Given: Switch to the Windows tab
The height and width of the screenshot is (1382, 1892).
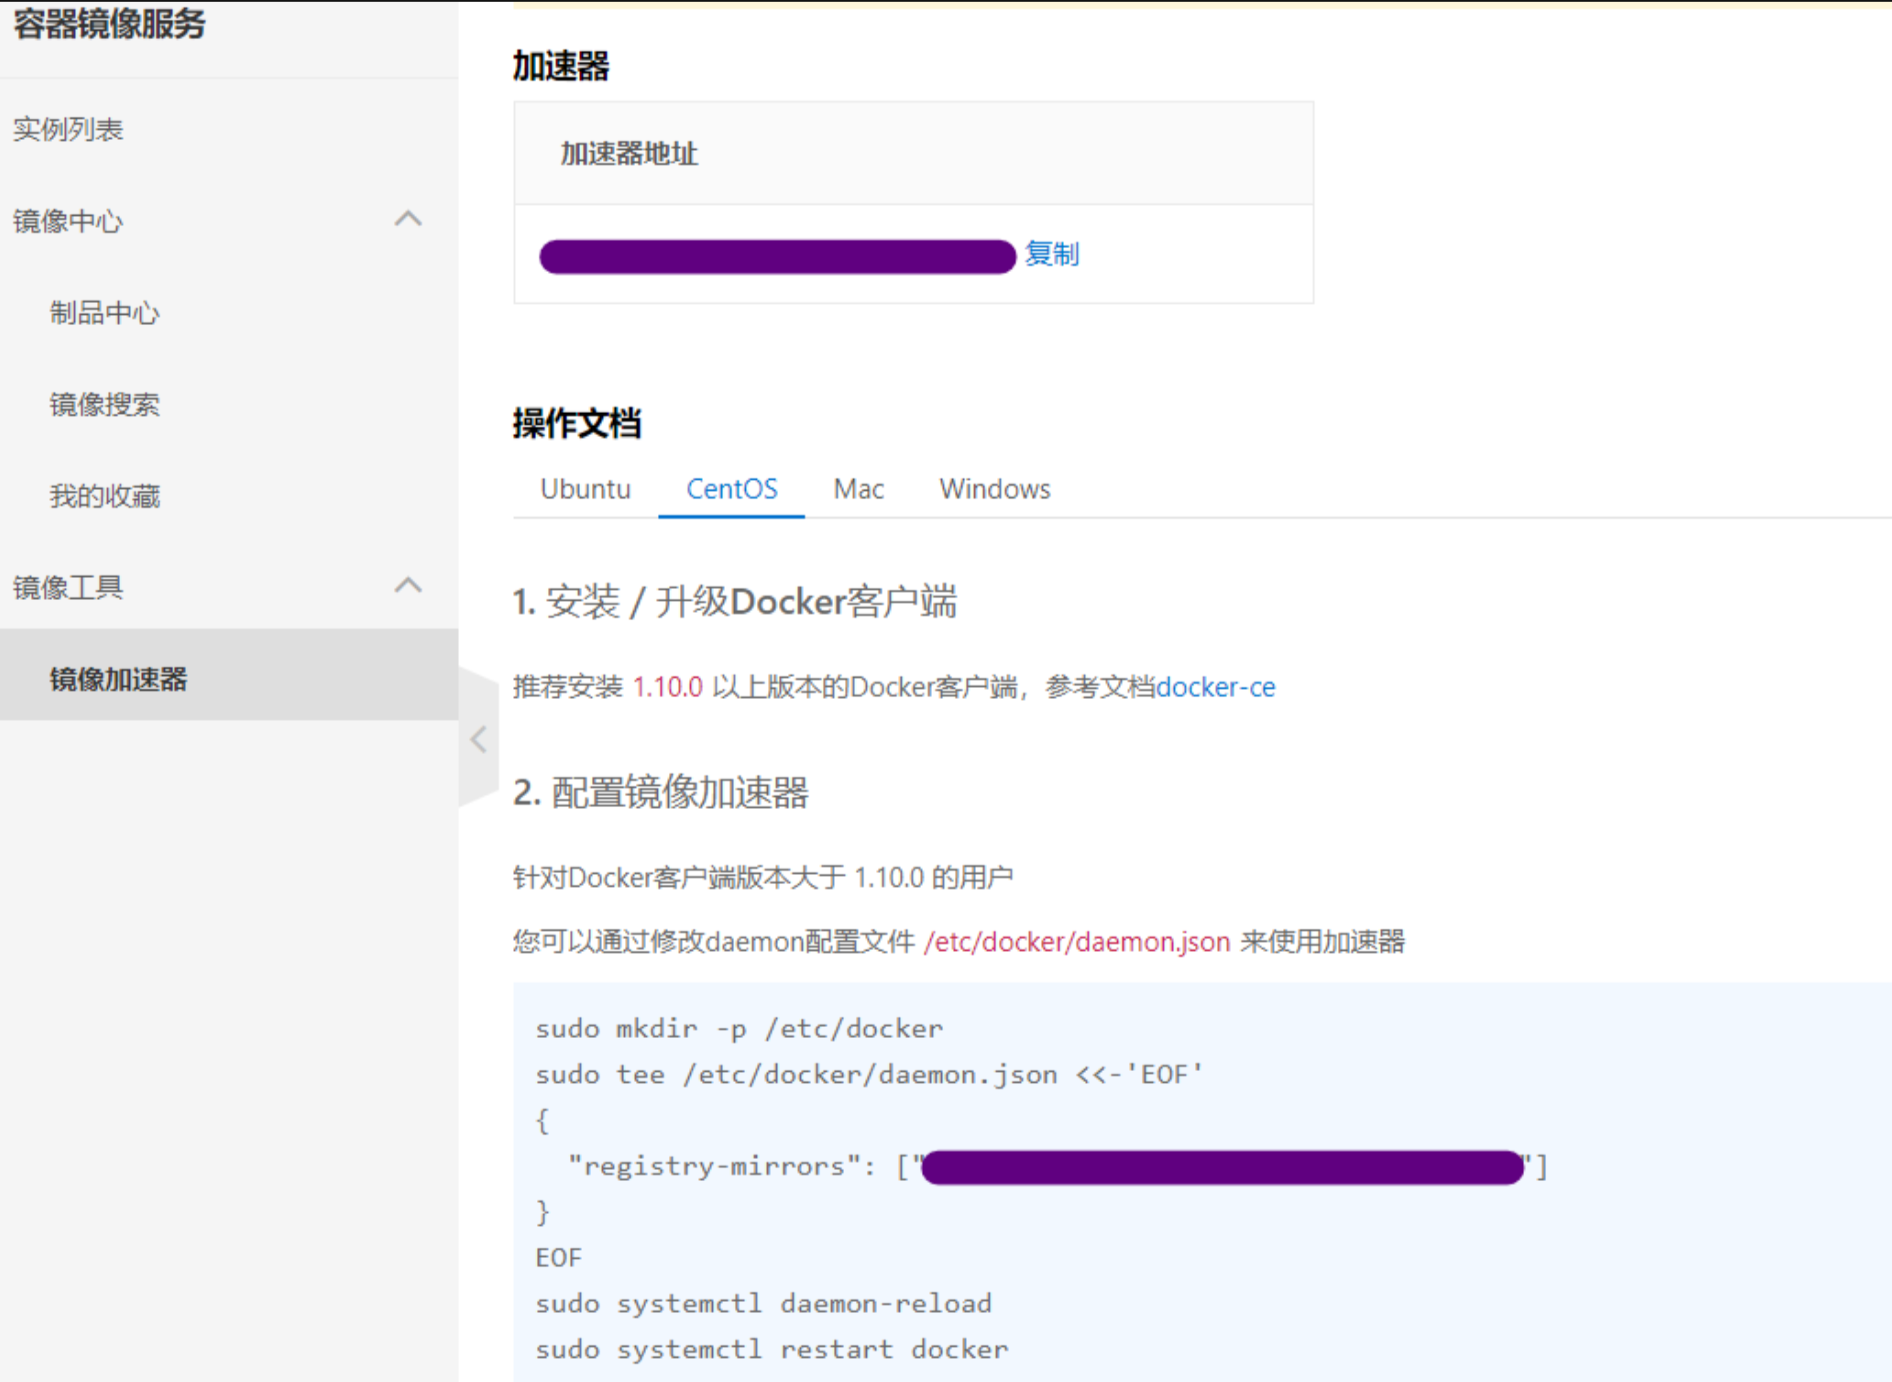Looking at the screenshot, I should click(995, 489).
